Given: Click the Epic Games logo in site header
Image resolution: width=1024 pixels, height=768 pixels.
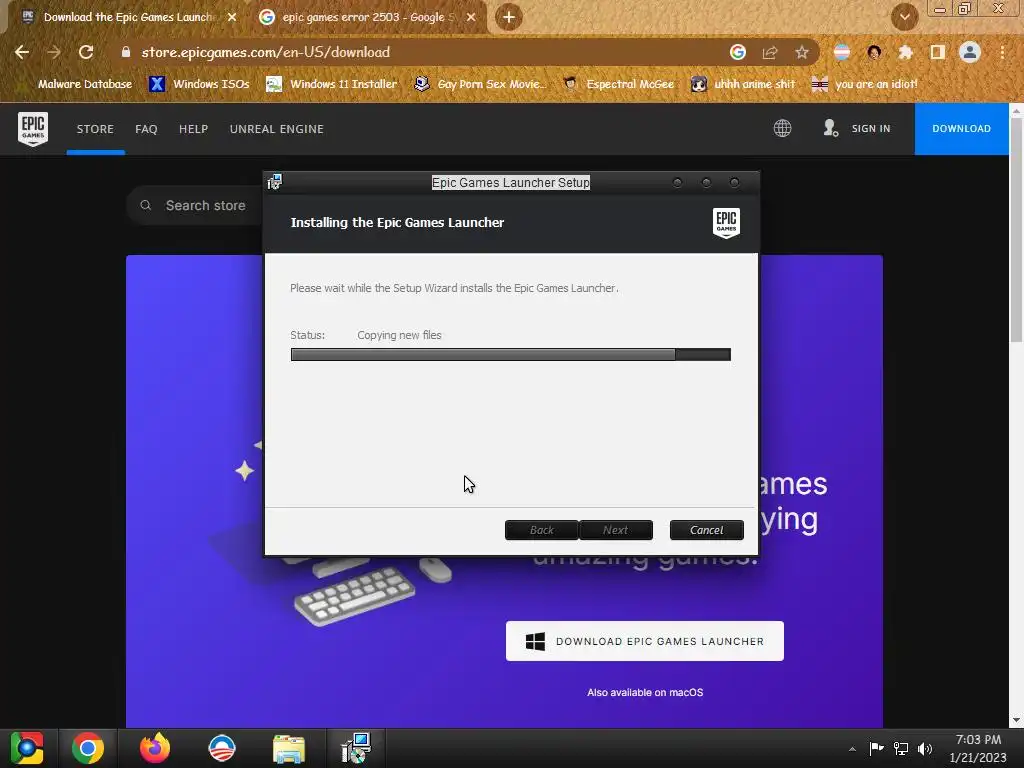Looking at the screenshot, I should (x=33, y=129).
